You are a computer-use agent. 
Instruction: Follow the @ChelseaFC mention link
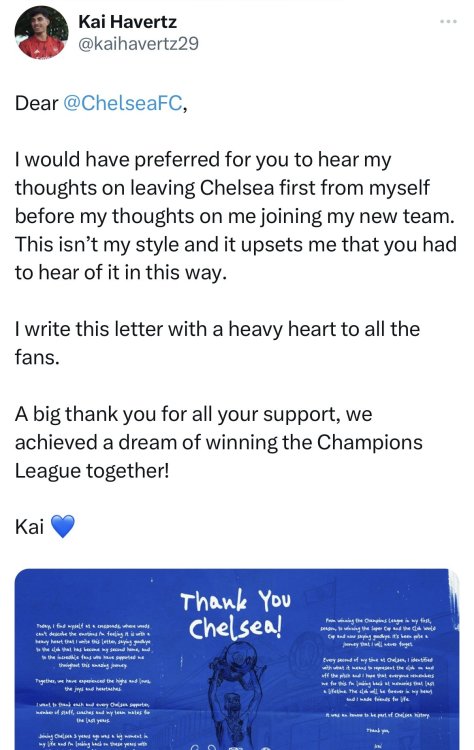pos(122,103)
